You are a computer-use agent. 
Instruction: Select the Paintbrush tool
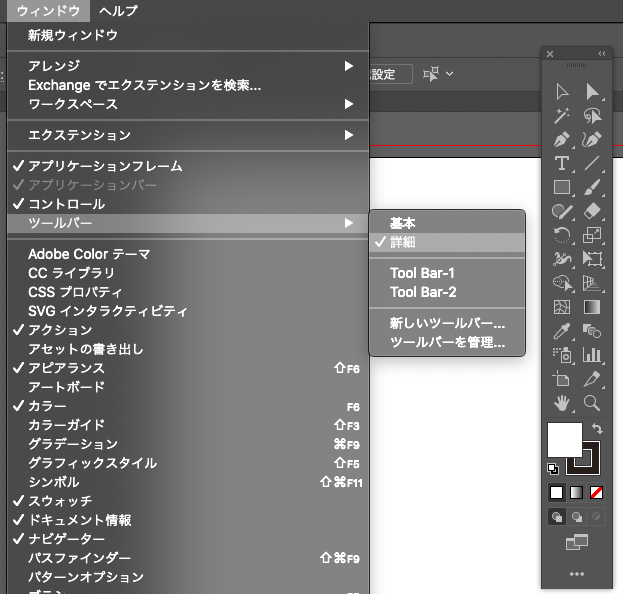(x=592, y=187)
